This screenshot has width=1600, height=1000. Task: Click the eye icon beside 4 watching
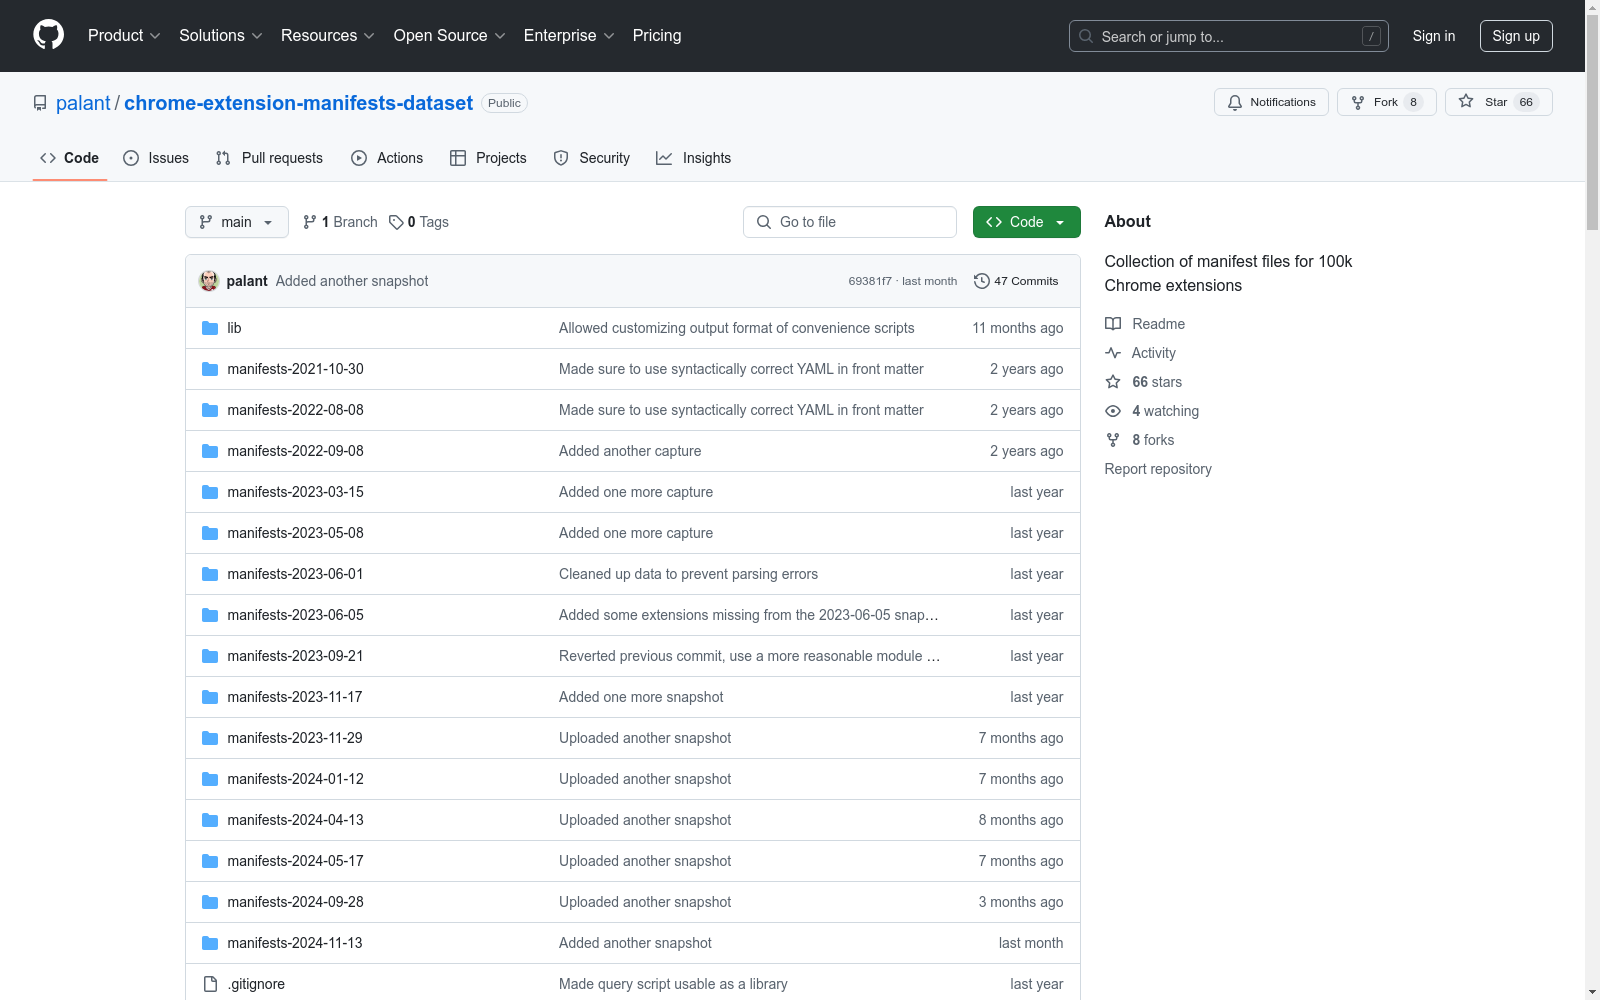point(1113,411)
